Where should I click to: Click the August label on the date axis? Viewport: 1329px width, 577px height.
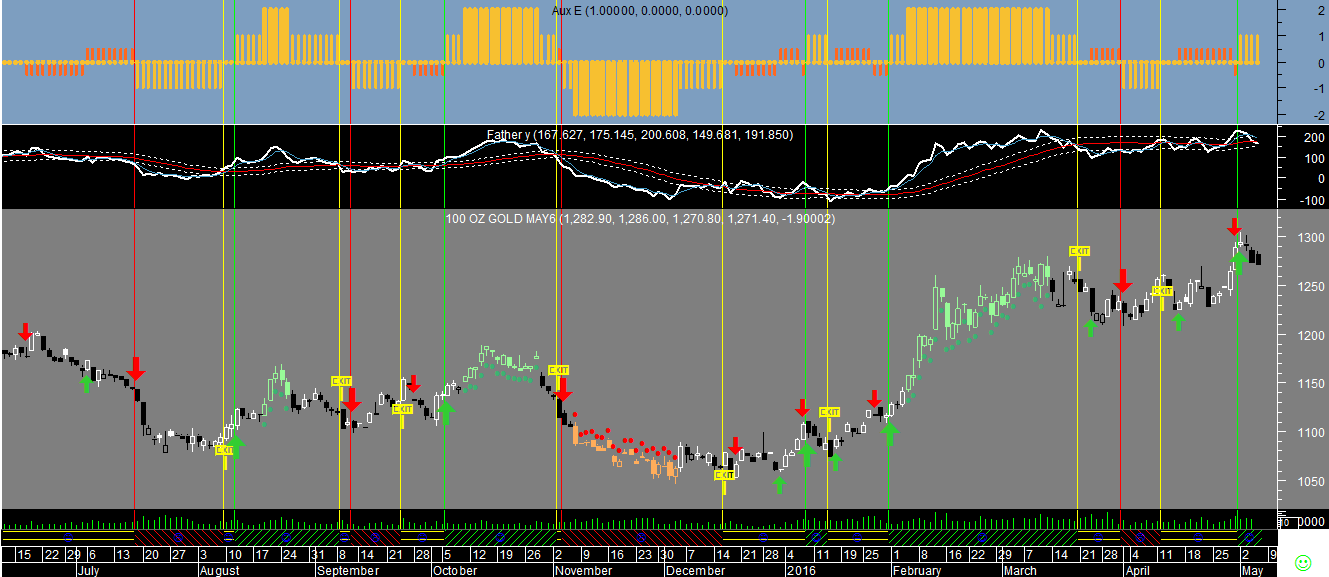tap(220, 571)
